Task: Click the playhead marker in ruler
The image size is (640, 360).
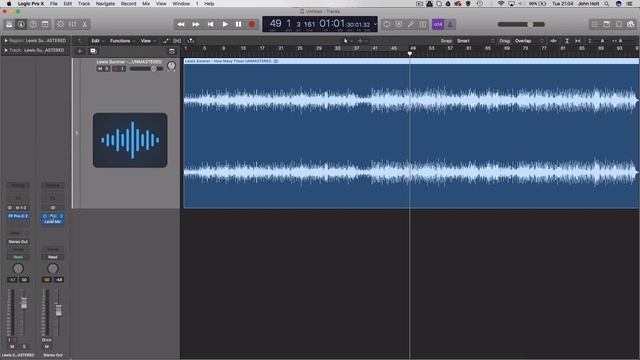Action: [410, 53]
